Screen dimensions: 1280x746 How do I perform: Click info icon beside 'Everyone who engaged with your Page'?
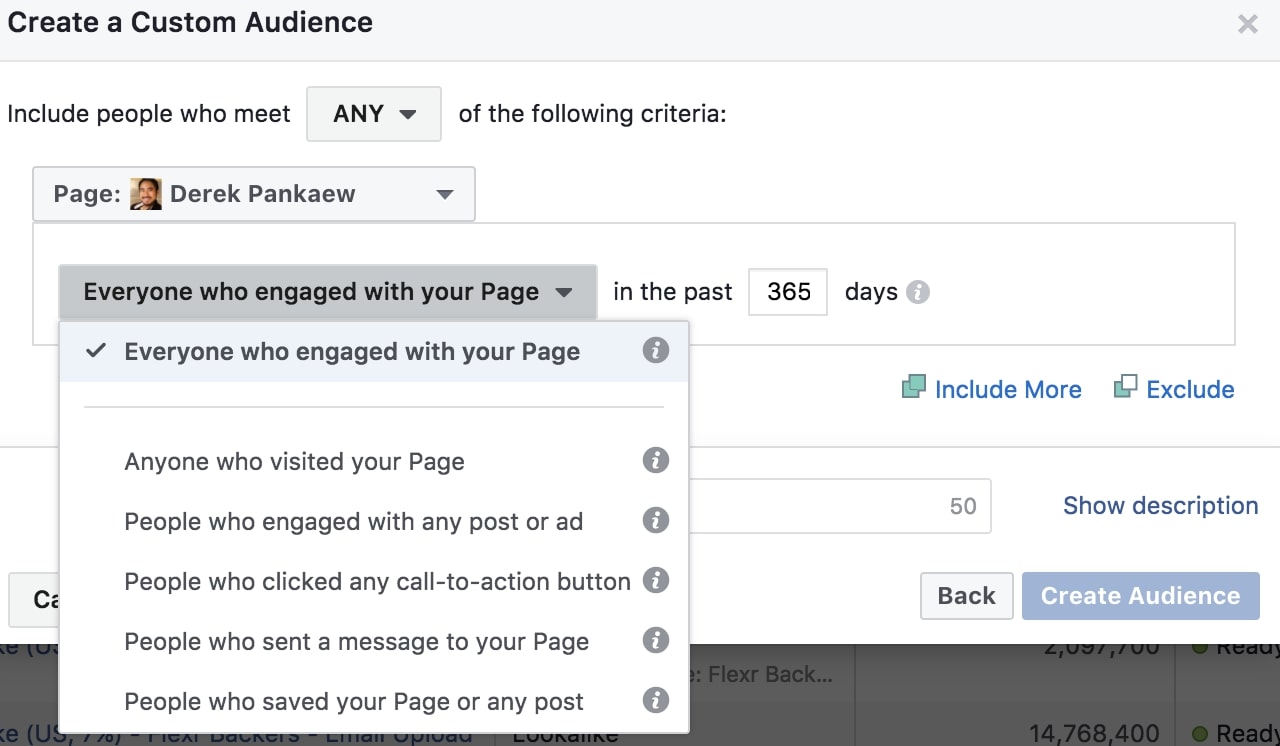pos(655,352)
